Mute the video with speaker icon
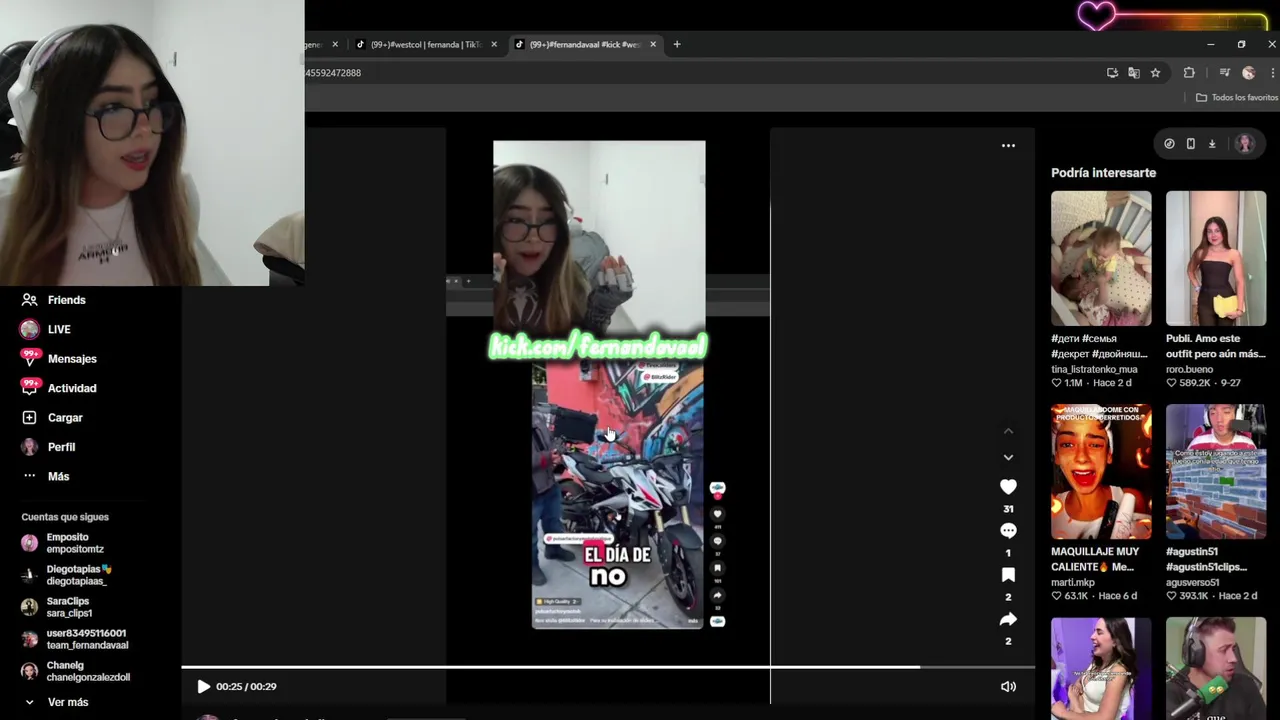 coord(1008,687)
